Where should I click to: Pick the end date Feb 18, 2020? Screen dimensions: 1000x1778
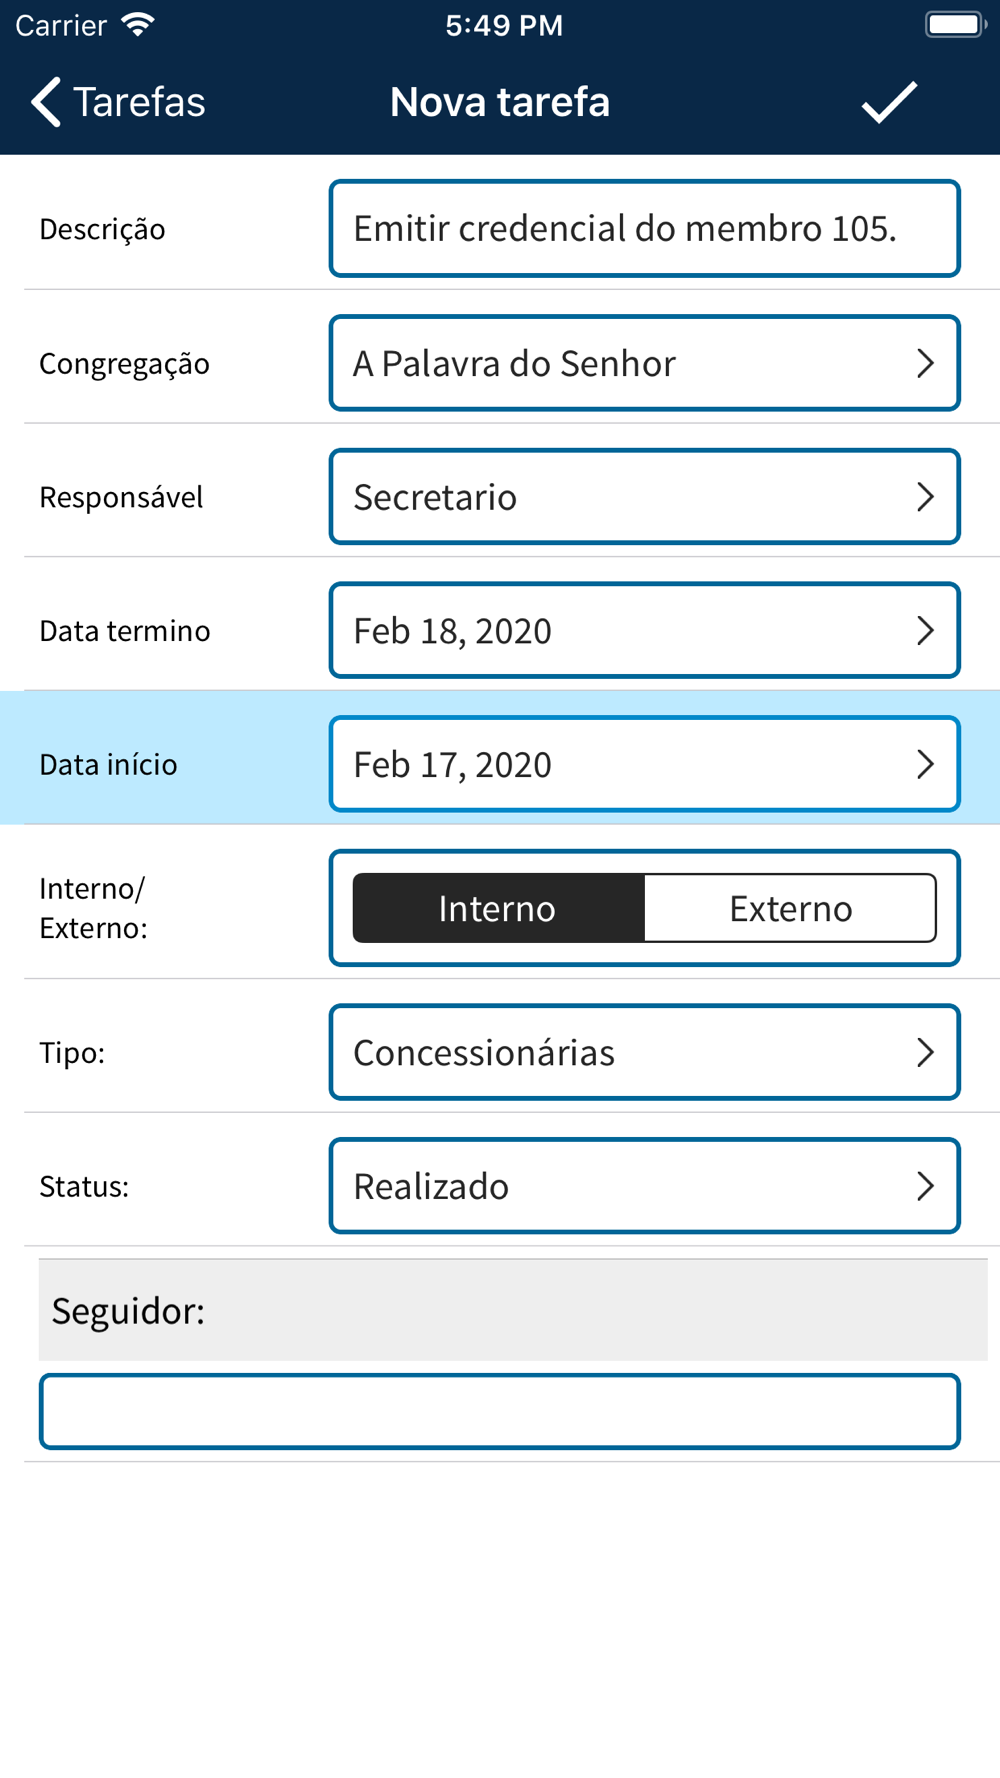645,631
